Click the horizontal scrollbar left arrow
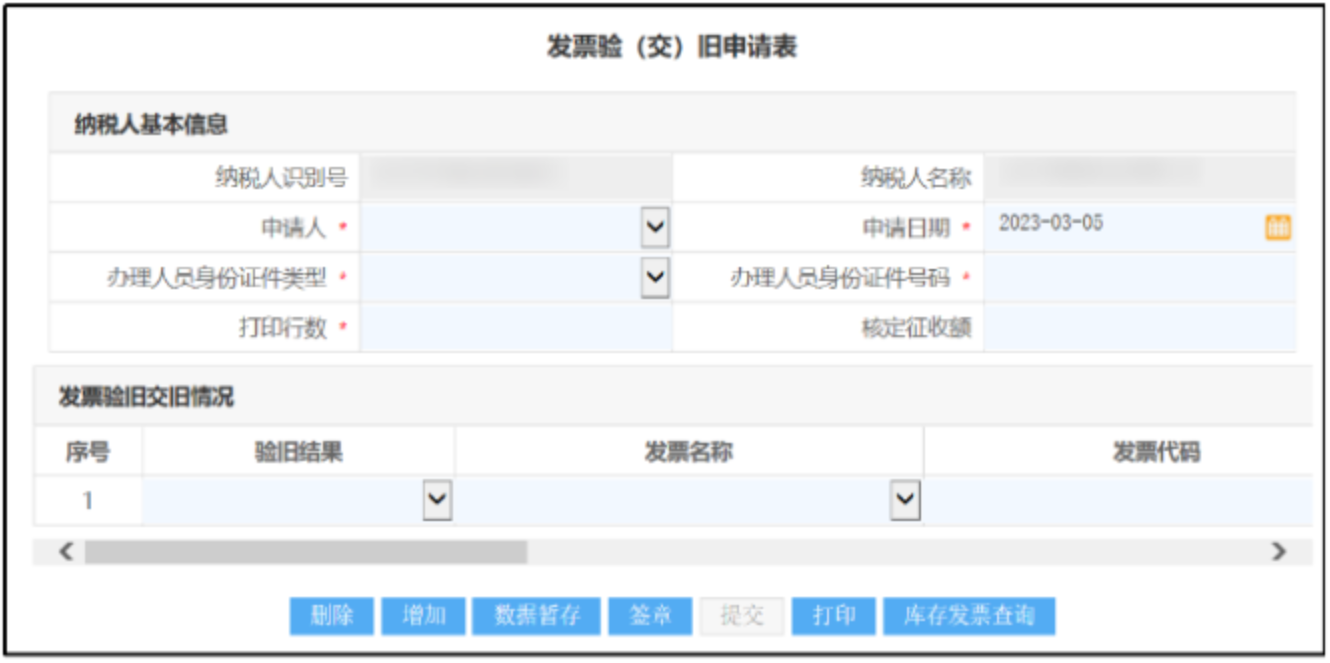Viewport: 1330px width, 663px height. click(x=66, y=551)
